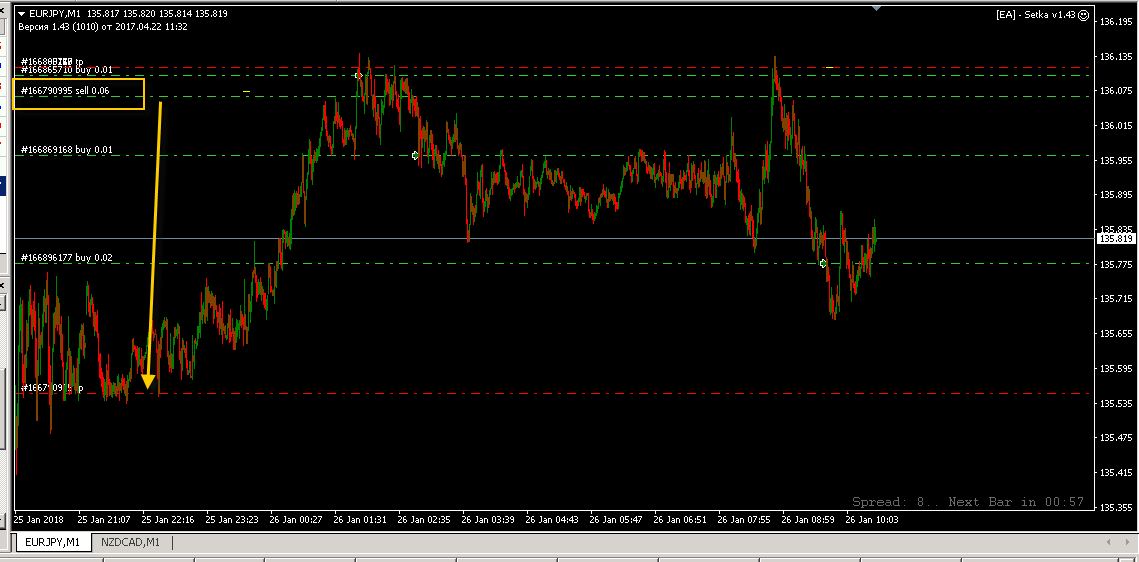Click the Версия 1.43 version text line

[103, 26]
